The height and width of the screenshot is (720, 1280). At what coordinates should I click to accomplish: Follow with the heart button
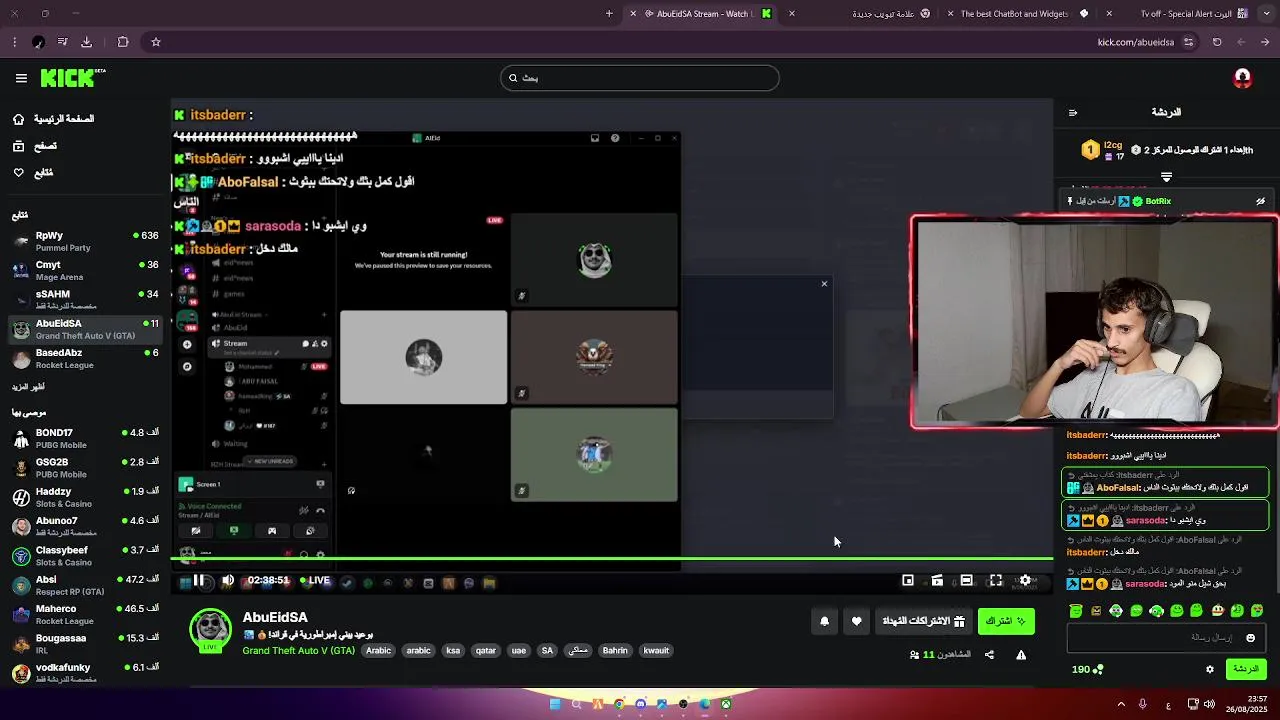pos(856,621)
